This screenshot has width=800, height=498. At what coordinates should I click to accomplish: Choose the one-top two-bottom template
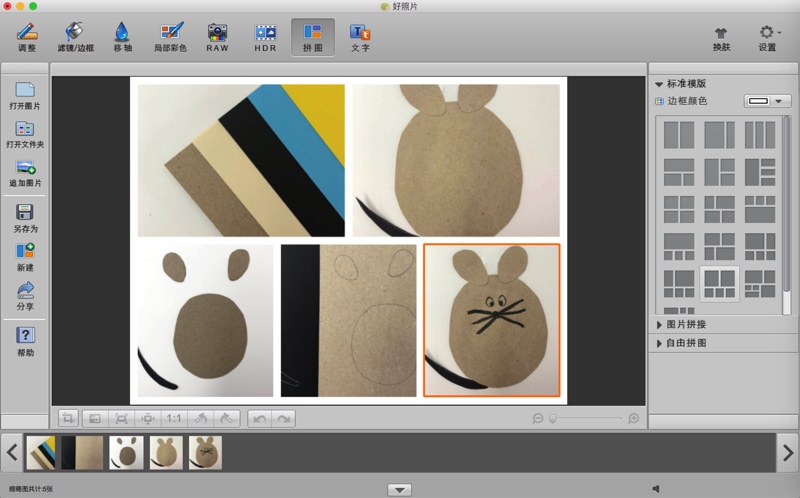click(x=679, y=172)
